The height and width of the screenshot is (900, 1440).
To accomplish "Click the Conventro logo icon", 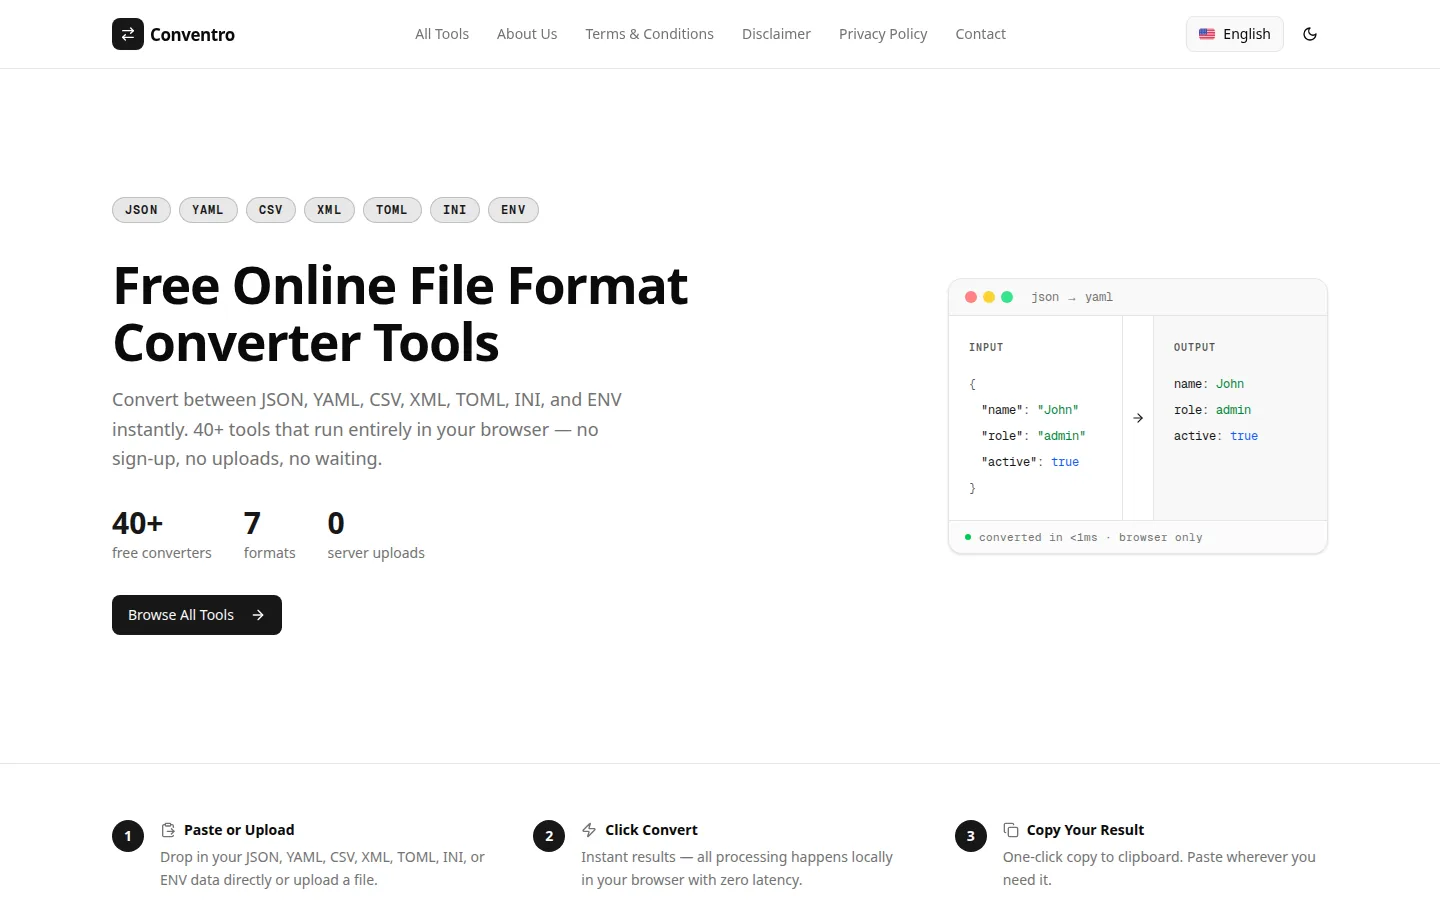I will (x=128, y=34).
